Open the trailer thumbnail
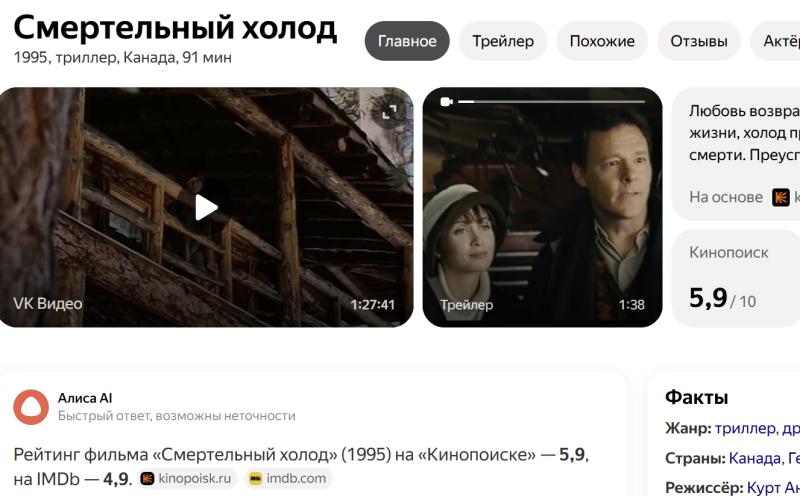Image resolution: width=800 pixels, height=496 pixels. point(542,207)
